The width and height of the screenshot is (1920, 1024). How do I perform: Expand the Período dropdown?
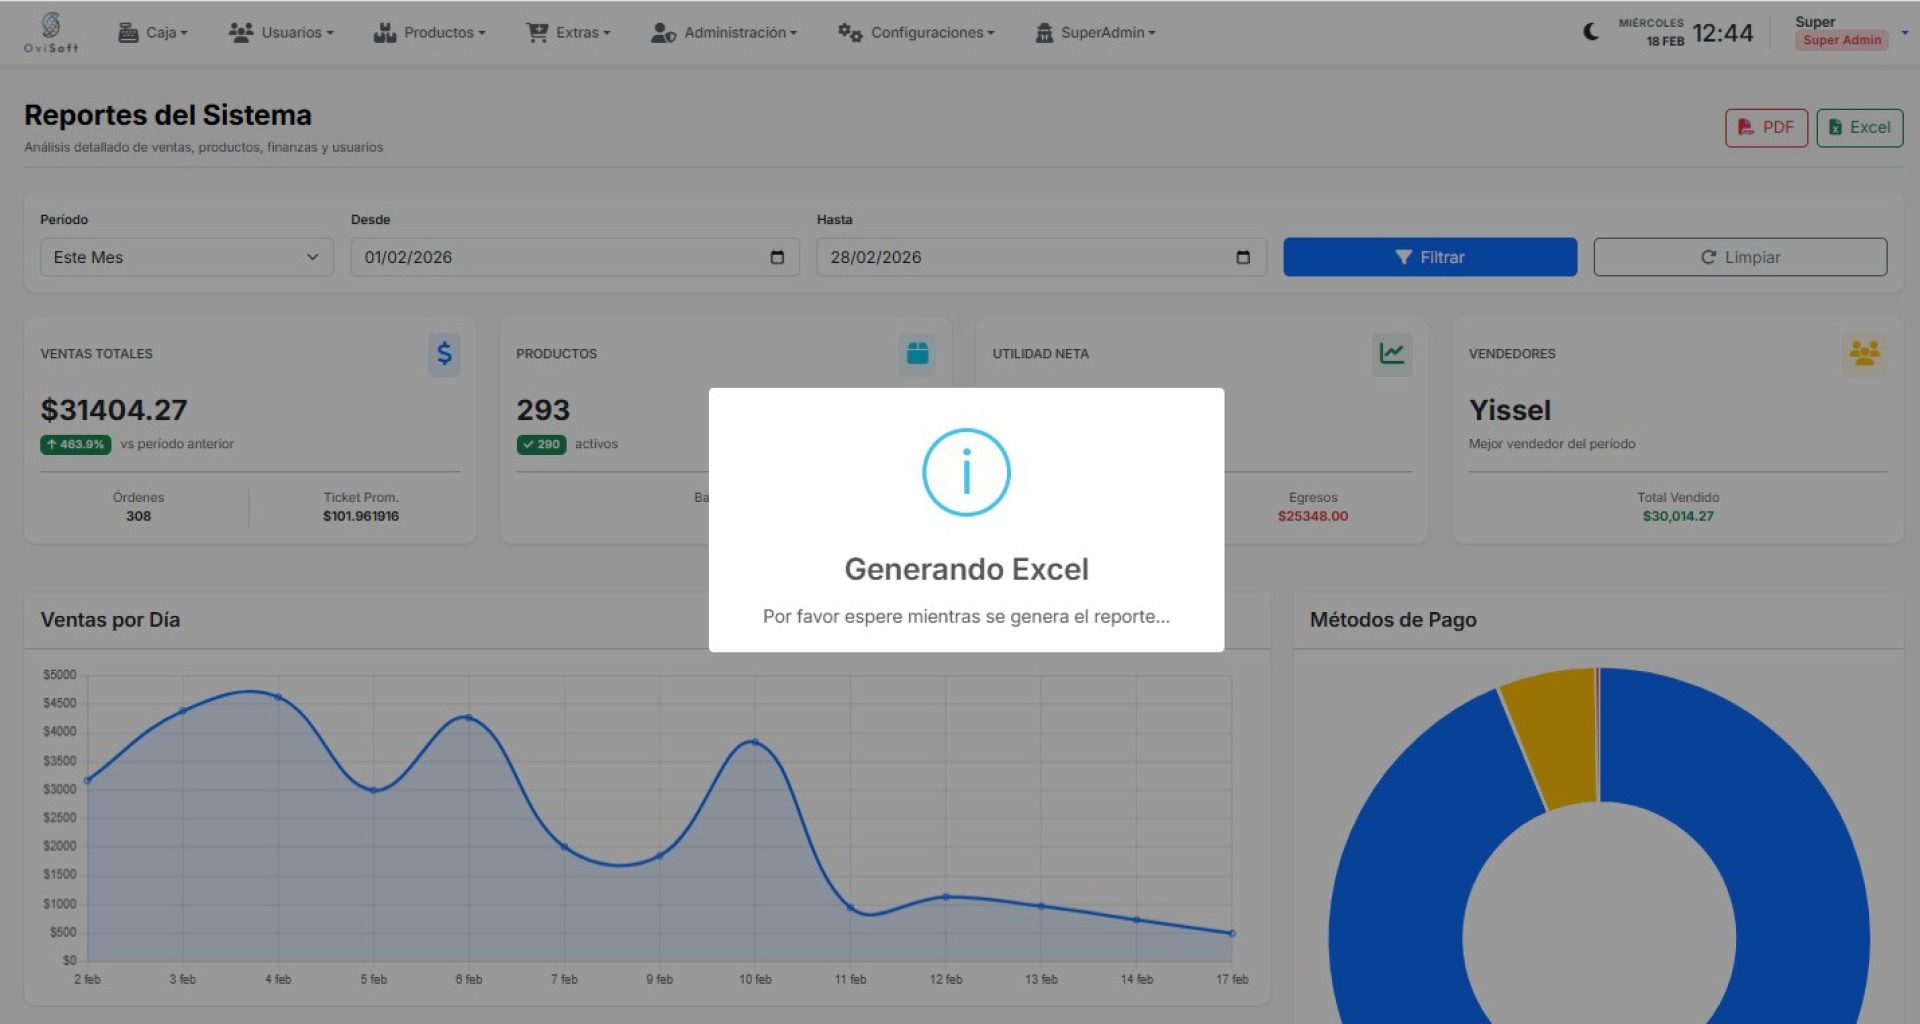coord(187,258)
